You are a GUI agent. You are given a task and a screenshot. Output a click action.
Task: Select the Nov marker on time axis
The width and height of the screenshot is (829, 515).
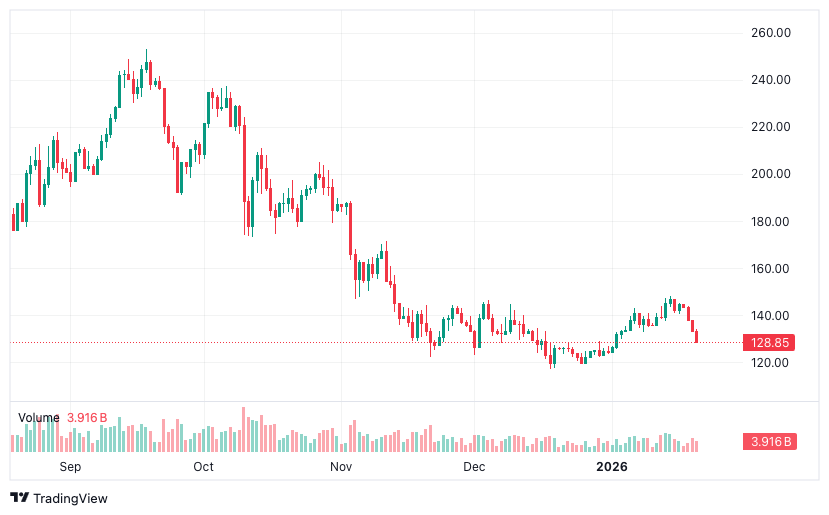pos(341,467)
